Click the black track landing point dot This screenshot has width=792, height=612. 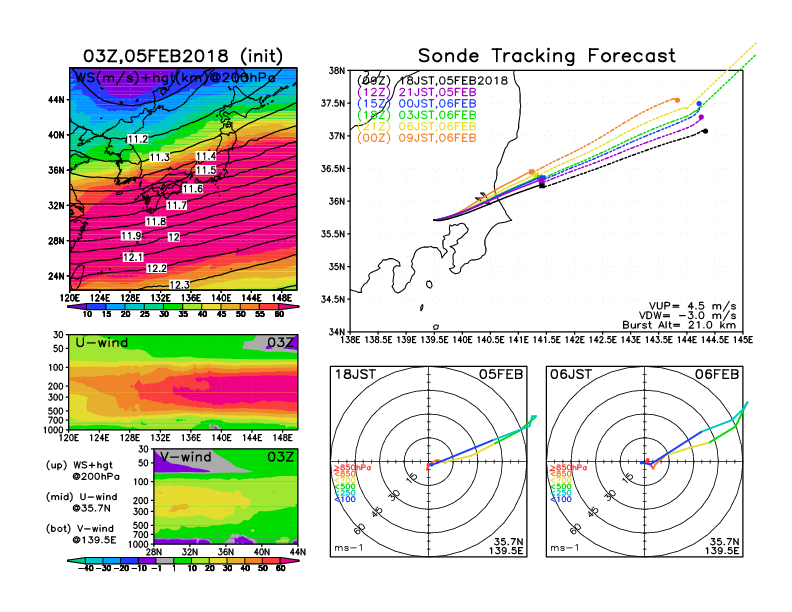click(x=705, y=131)
